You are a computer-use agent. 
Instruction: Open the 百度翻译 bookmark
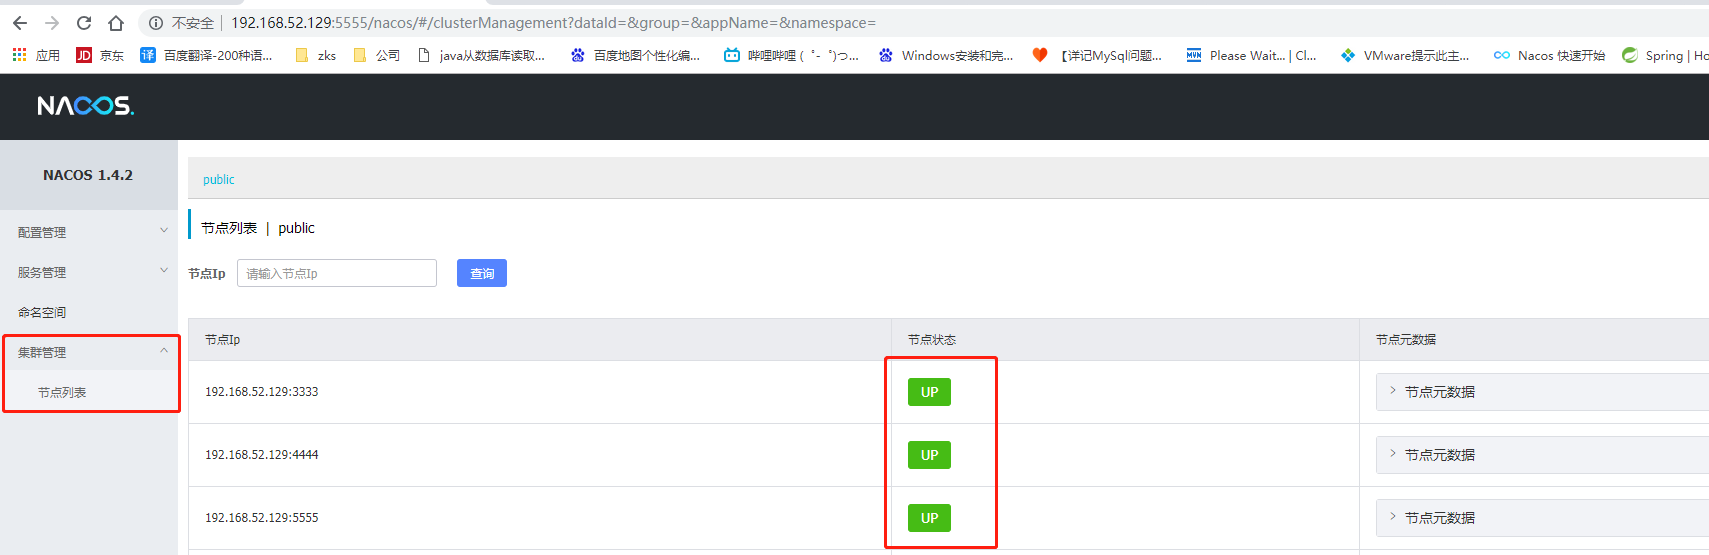[206, 55]
